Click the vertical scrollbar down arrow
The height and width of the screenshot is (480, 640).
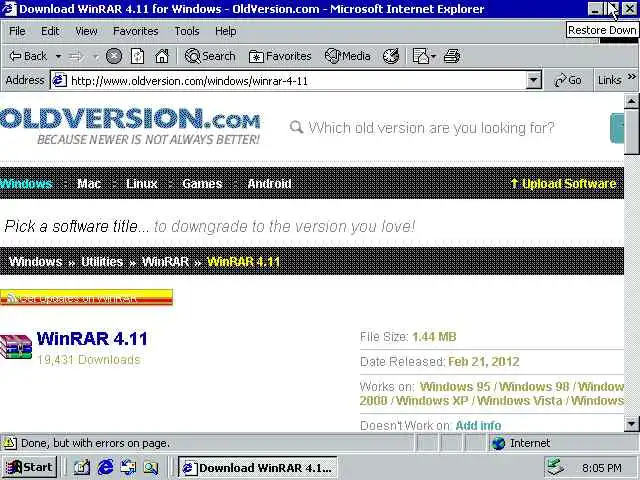point(631,424)
